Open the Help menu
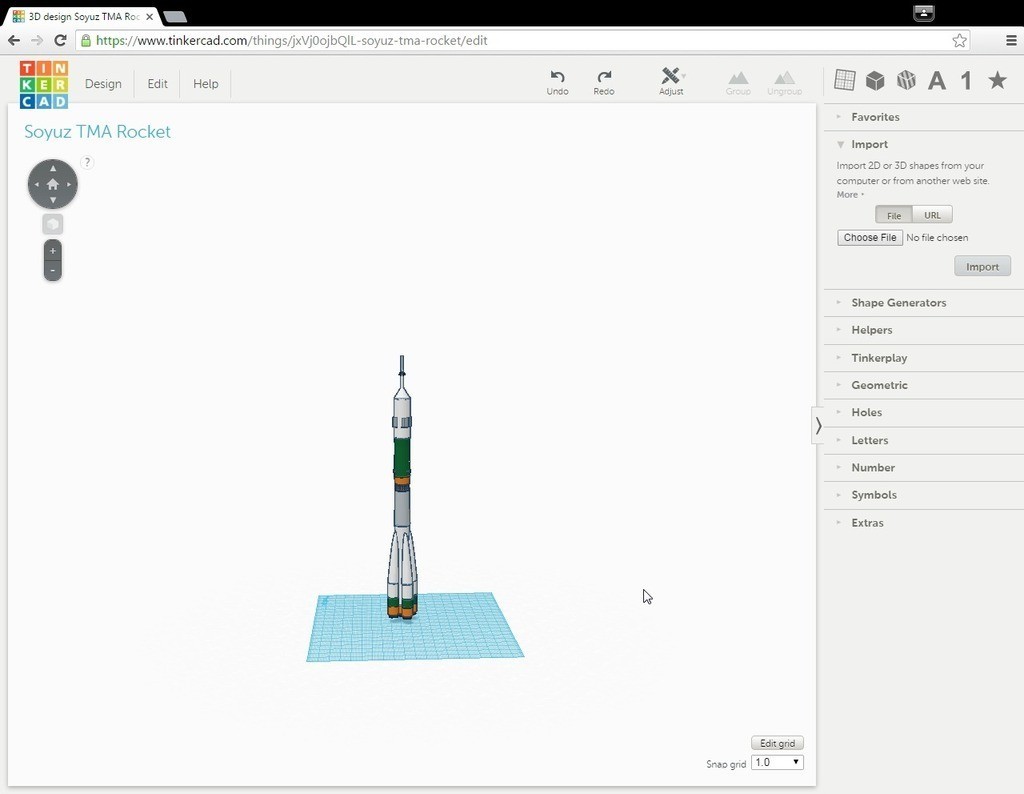The width and height of the screenshot is (1024, 794). (206, 84)
